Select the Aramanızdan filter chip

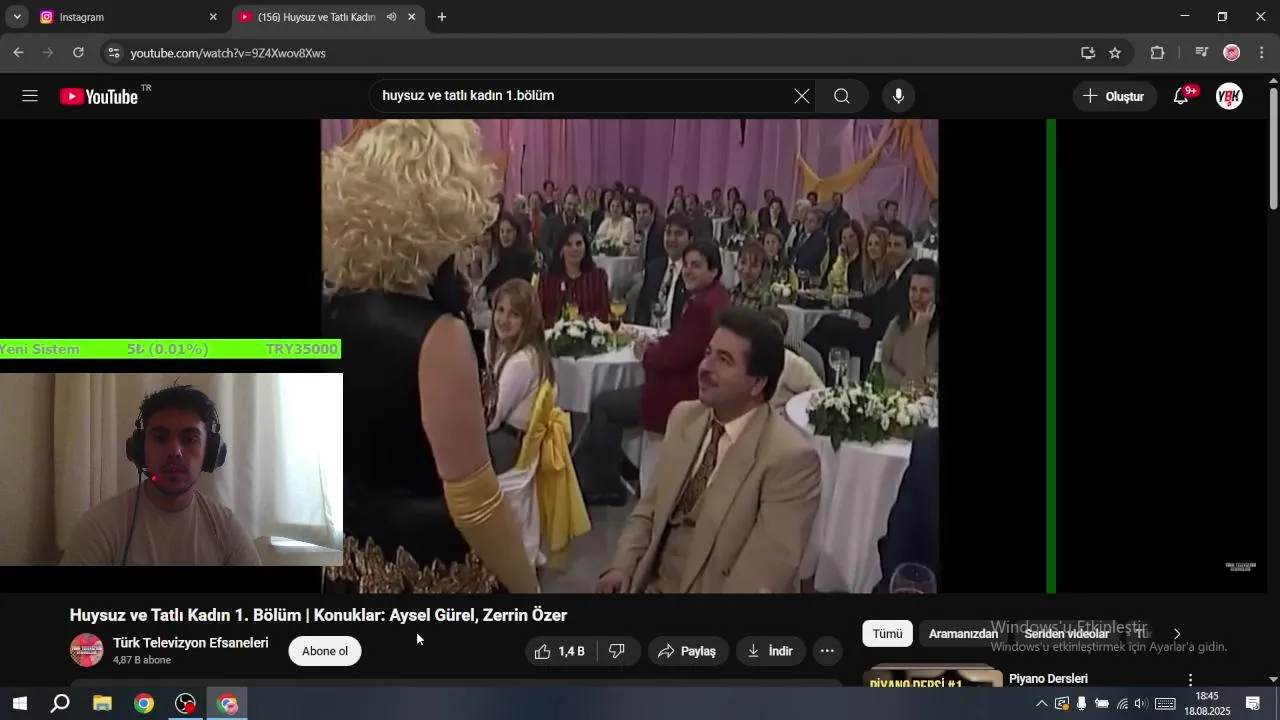(963, 634)
